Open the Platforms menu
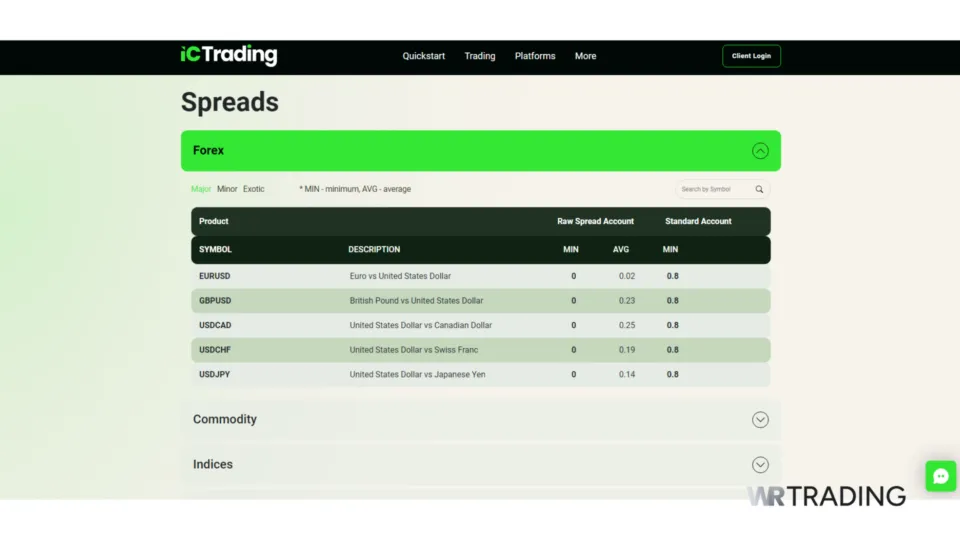This screenshot has height=540, width=960. click(535, 56)
